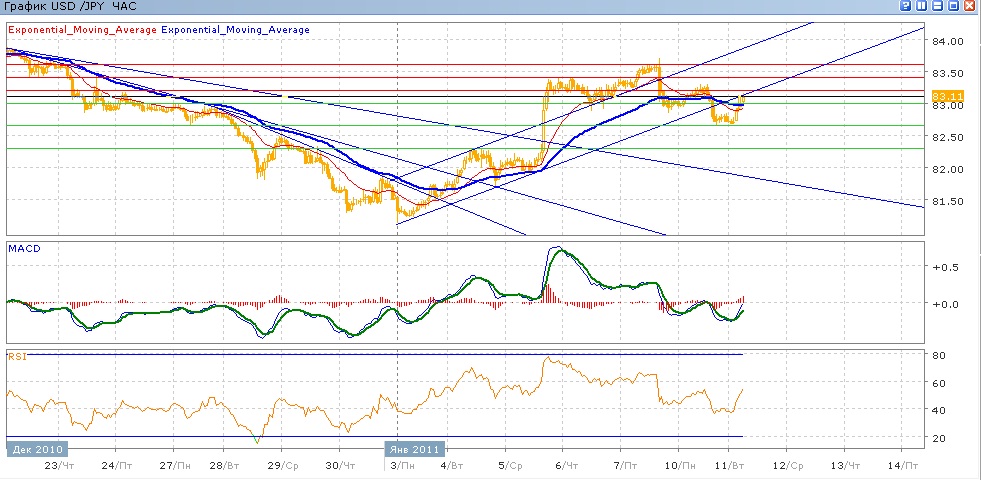Click the +0.5 MACD axis label
Screen dimensions: 981x480
pyautogui.click(x=946, y=267)
